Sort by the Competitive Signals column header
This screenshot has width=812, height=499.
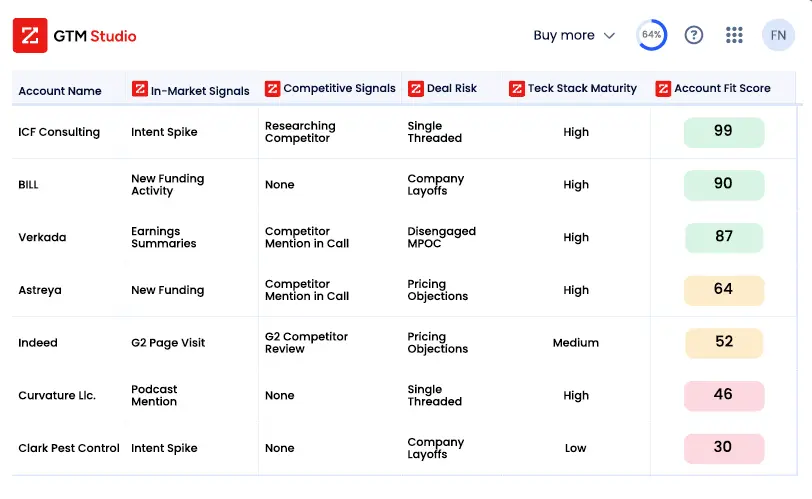coord(339,89)
